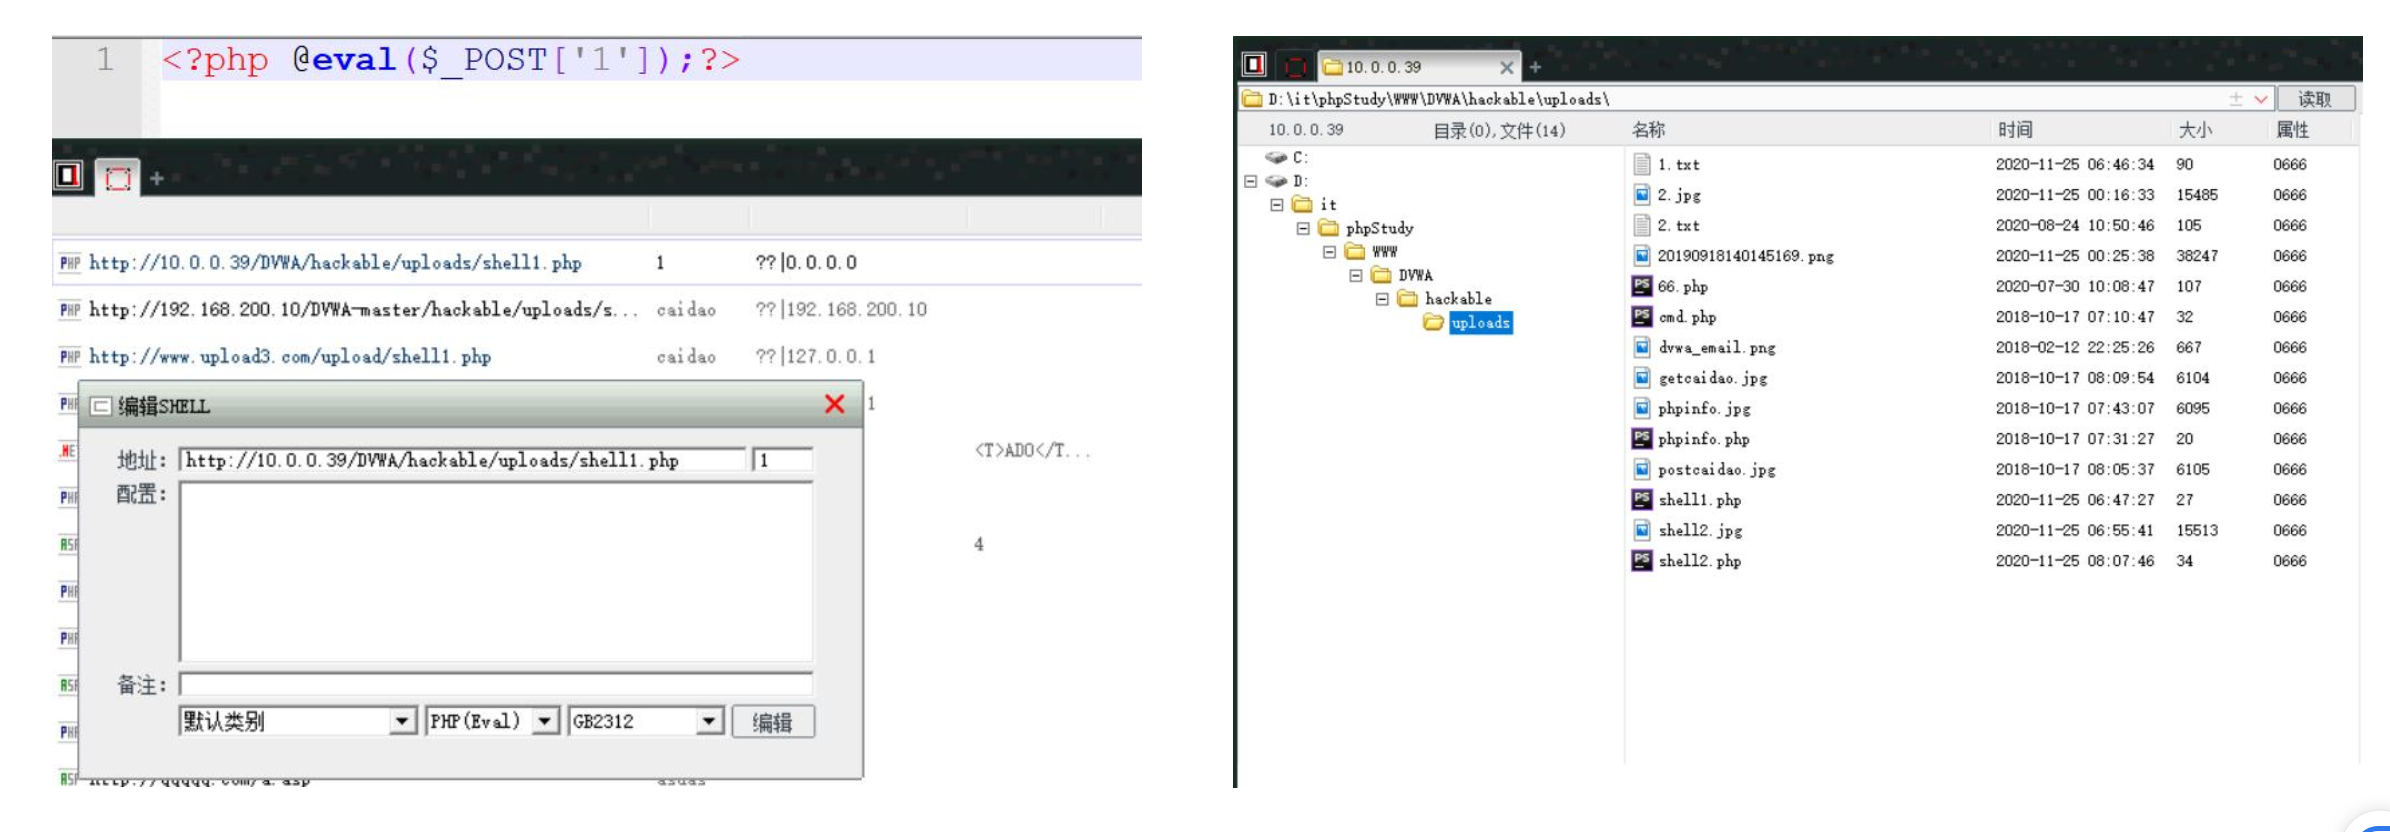Collapse the phpStudy folder node
Image resolution: width=2390 pixels, height=832 pixels.
(x=1303, y=229)
